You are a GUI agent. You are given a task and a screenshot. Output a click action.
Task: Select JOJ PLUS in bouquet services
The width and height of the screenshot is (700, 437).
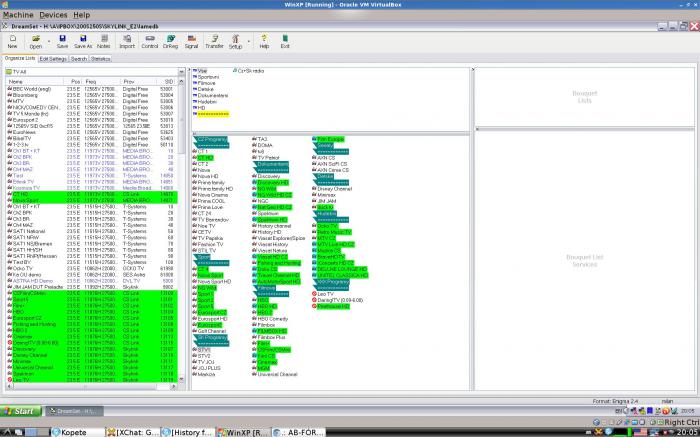[206, 368]
